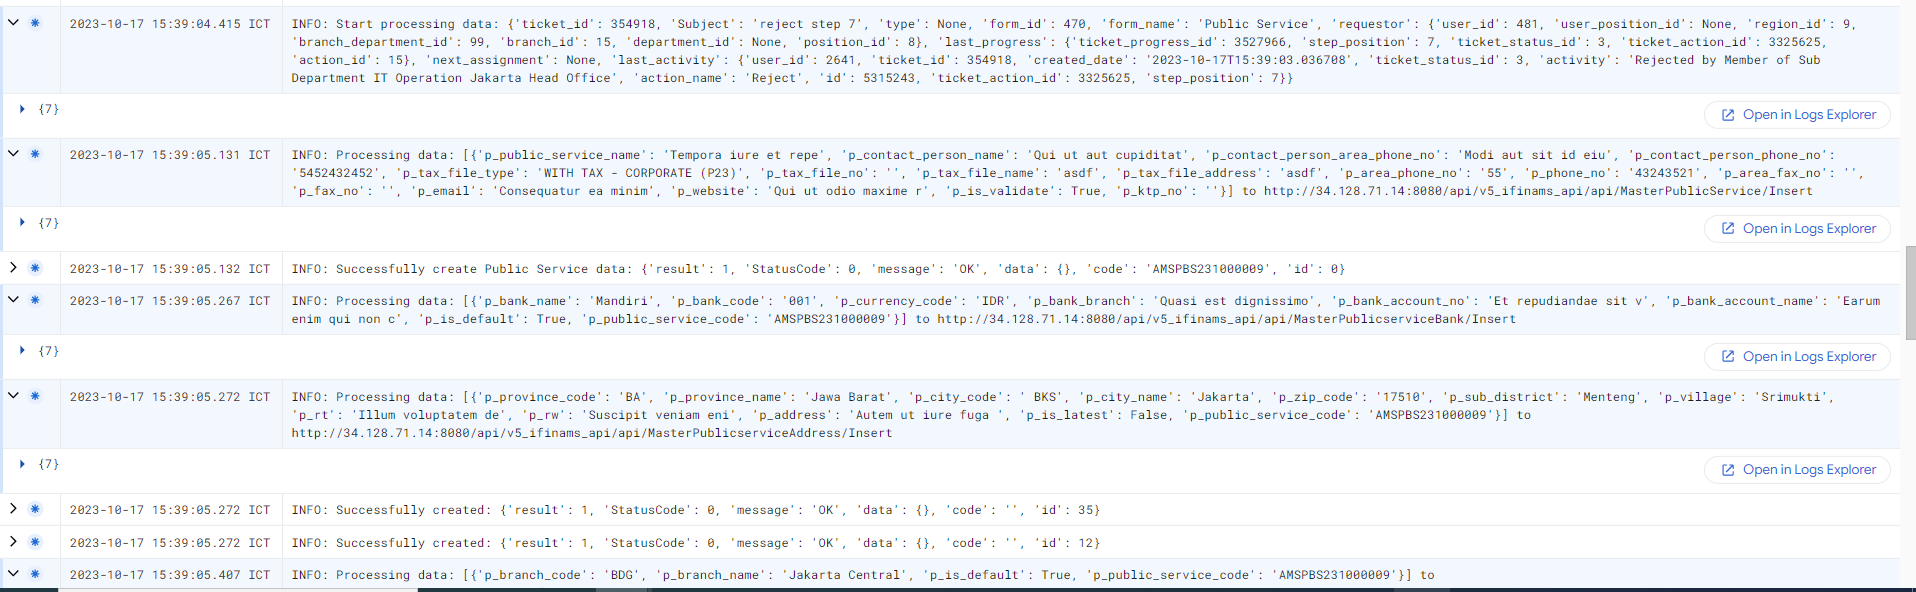Click severity icon of the 15:39:05.132 log entry

point(35,268)
